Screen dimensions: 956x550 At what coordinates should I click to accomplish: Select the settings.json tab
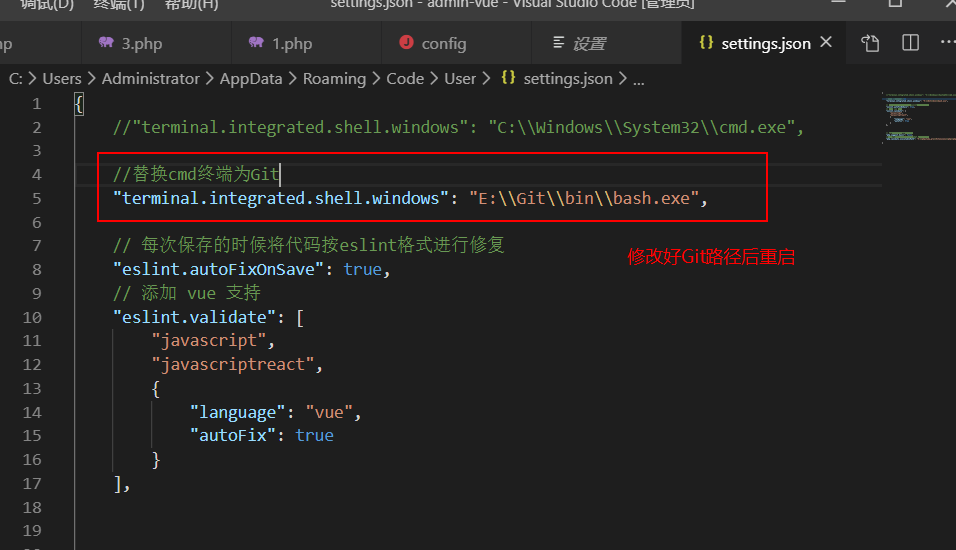(765, 43)
